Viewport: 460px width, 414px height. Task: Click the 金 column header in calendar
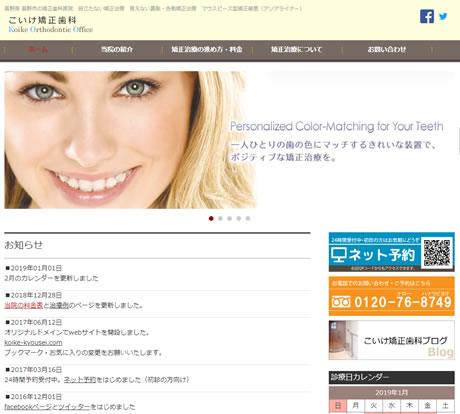[428, 406]
